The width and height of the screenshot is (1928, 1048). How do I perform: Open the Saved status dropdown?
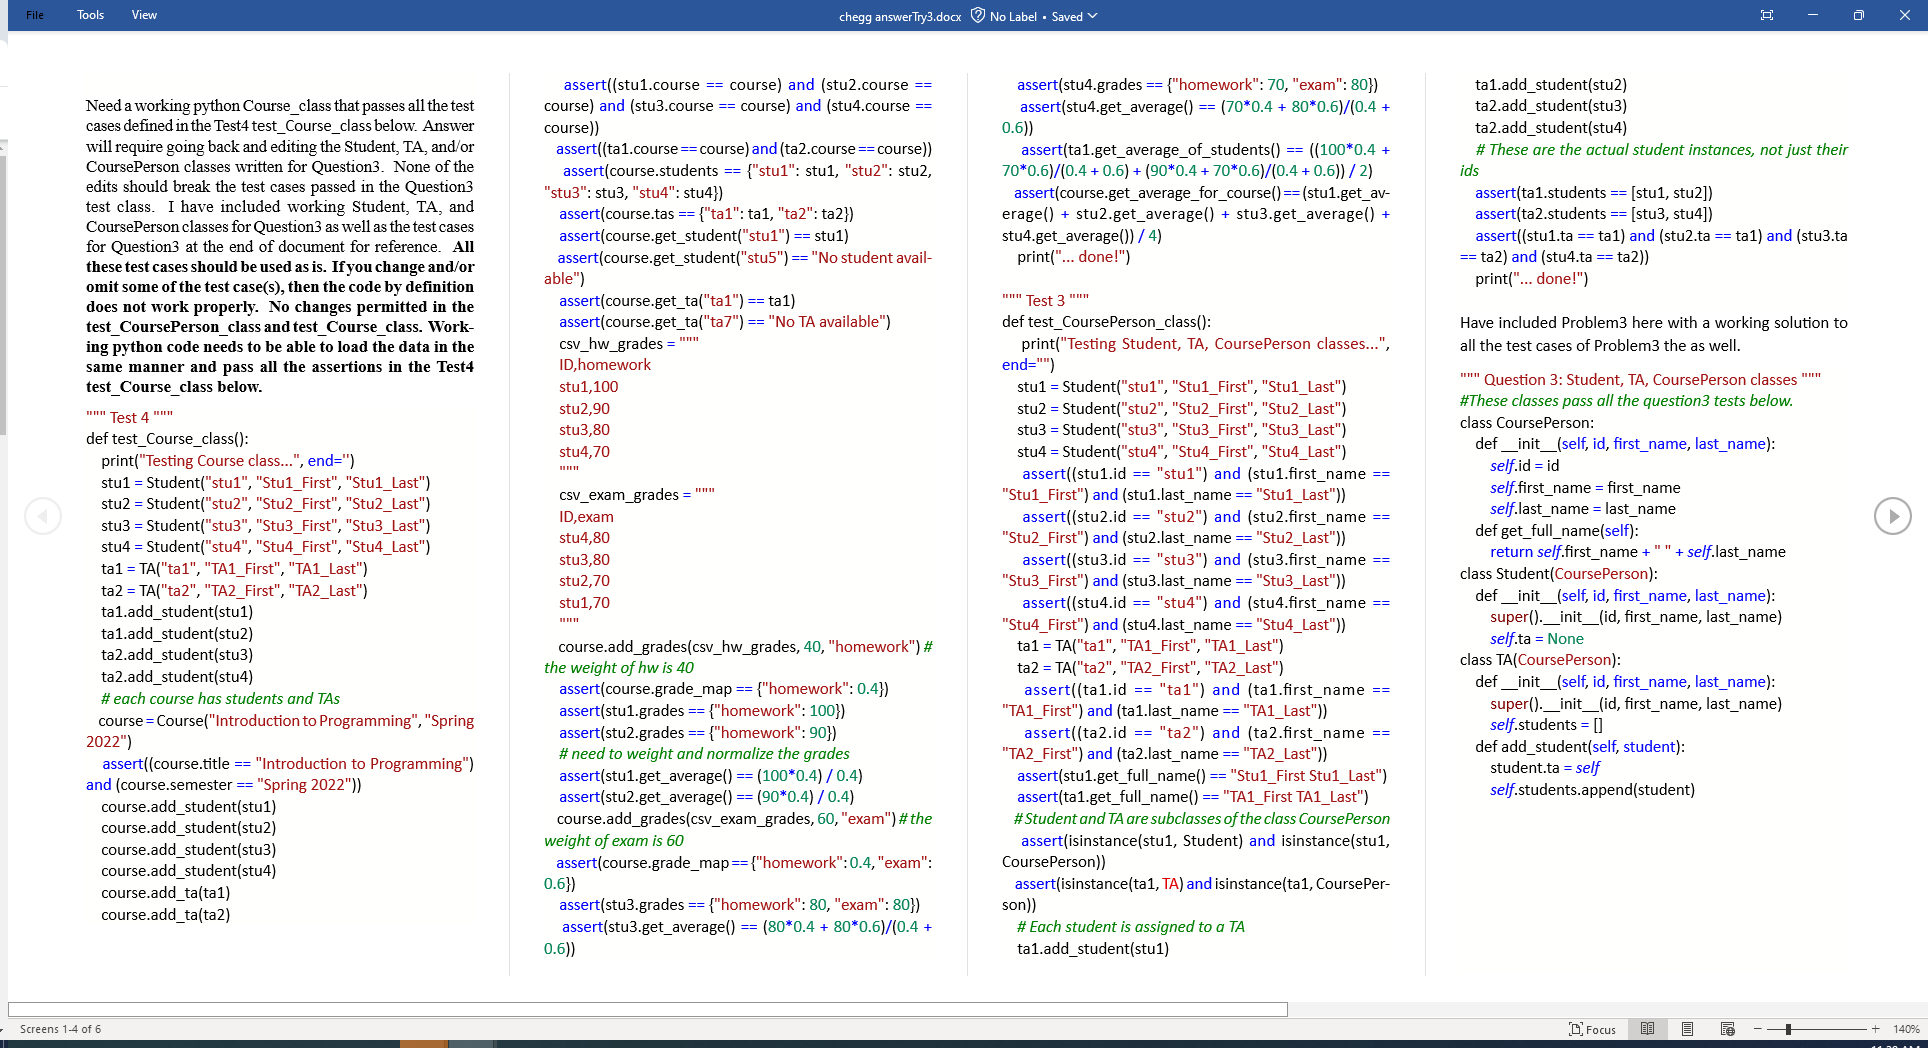pyautogui.click(x=1093, y=16)
